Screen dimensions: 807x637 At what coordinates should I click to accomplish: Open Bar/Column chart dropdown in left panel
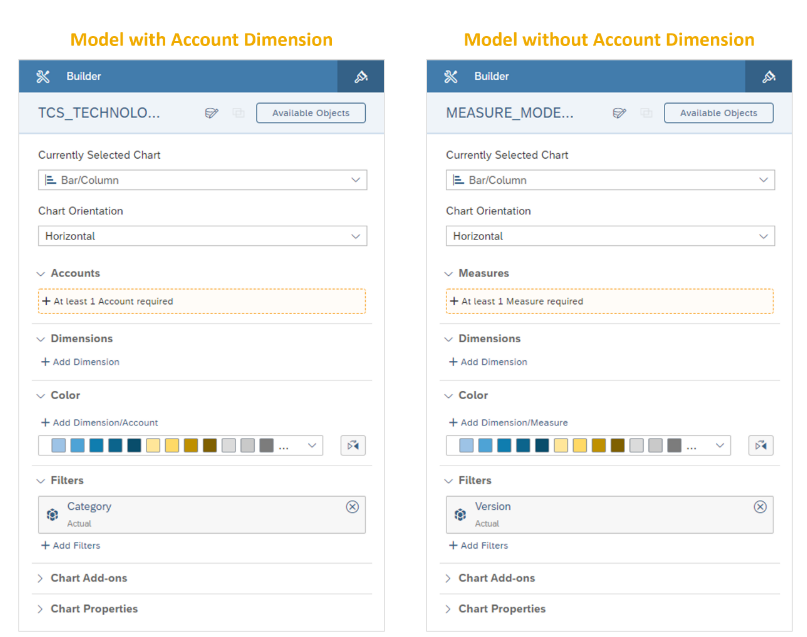202,180
